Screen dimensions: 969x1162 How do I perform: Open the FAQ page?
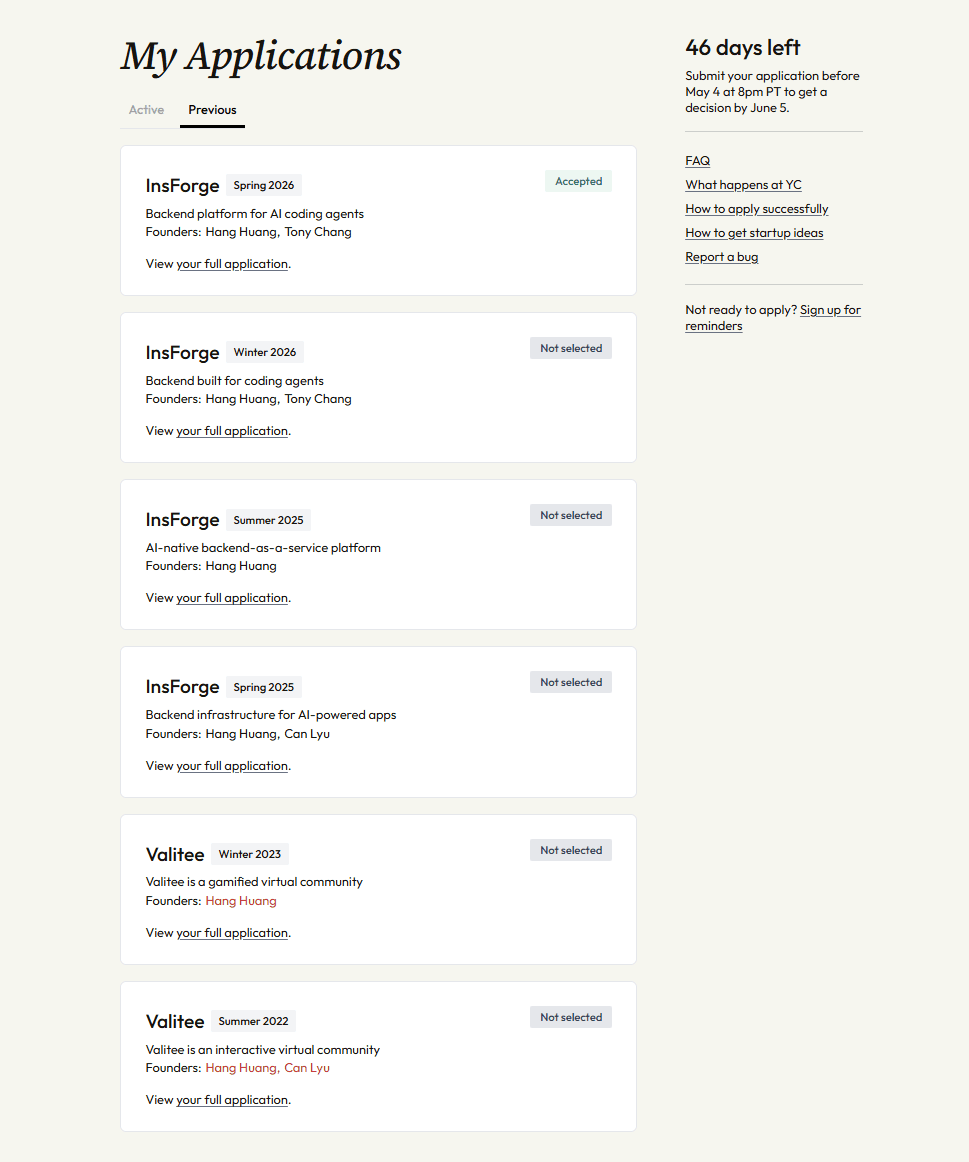[697, 160]
